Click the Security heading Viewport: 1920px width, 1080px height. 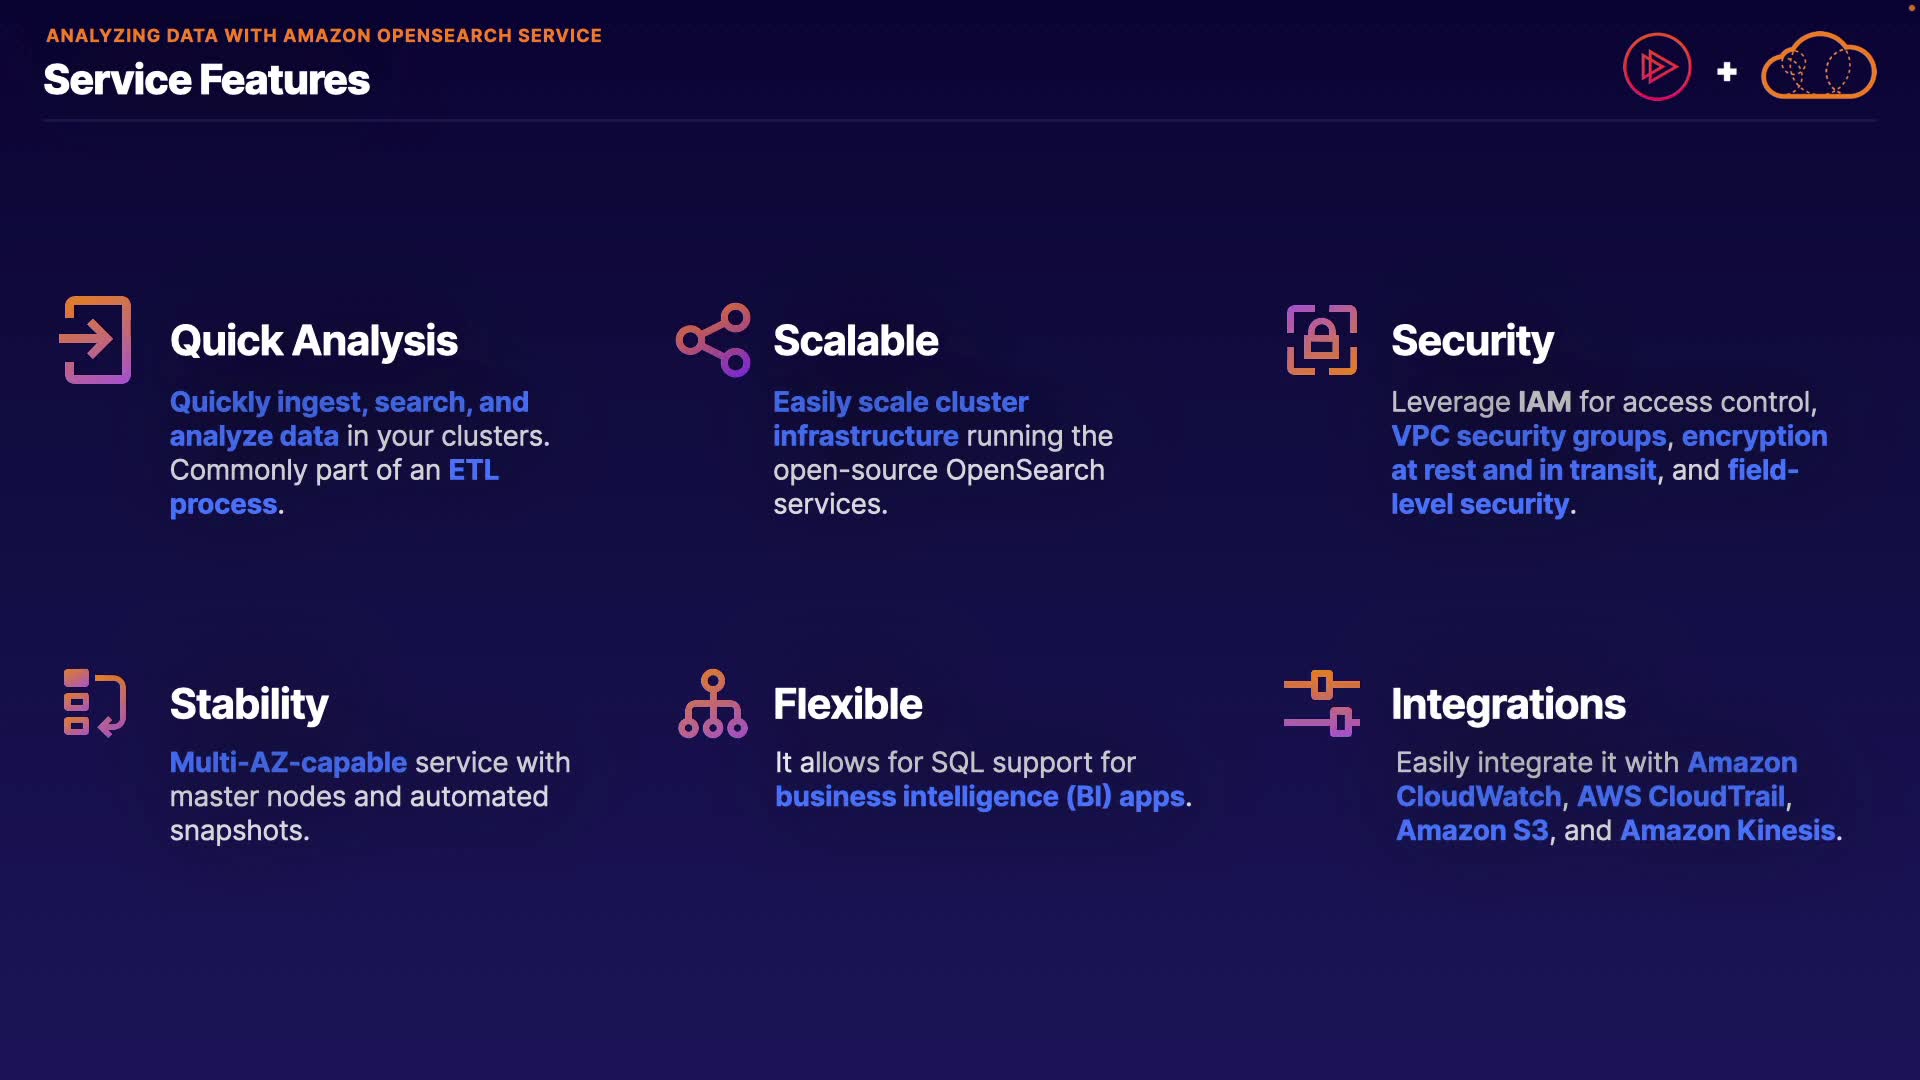[1472, 341]
